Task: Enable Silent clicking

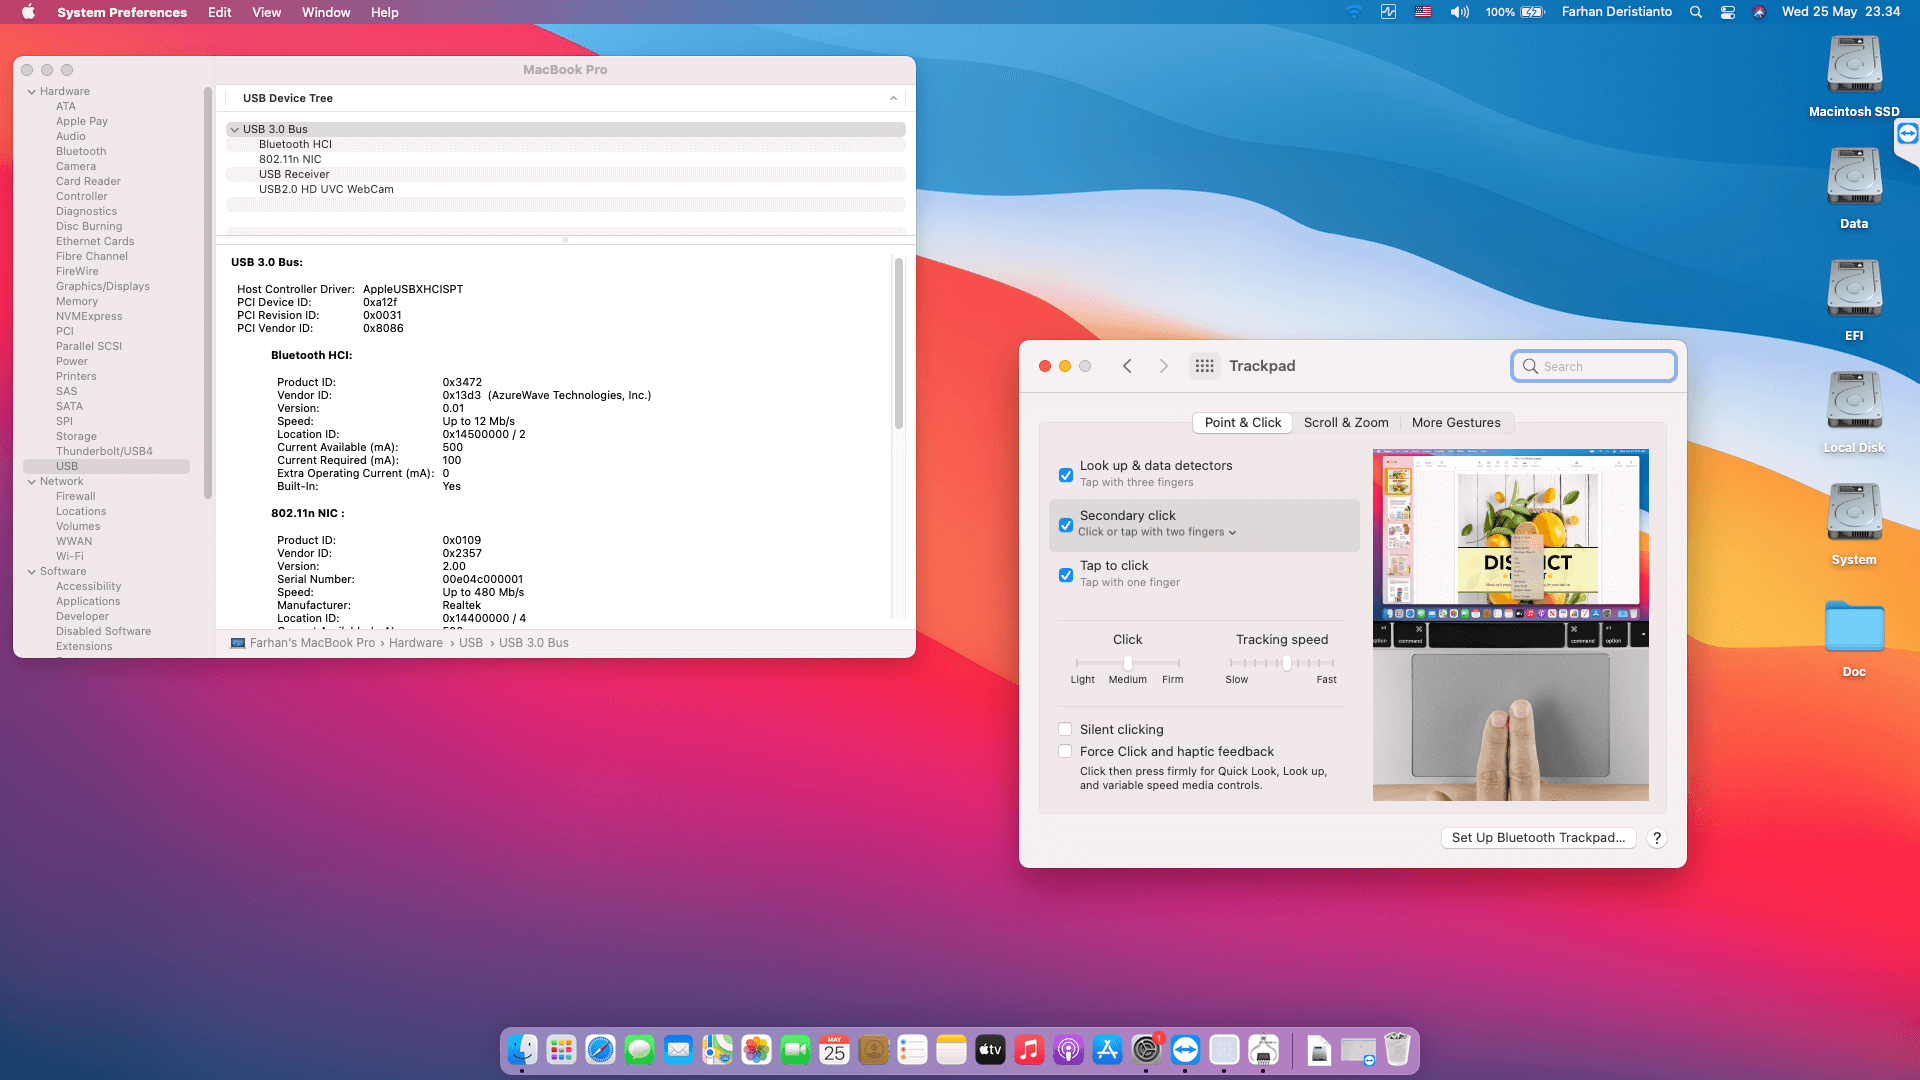Action: pyautogui.click(x=1065, y=729)
